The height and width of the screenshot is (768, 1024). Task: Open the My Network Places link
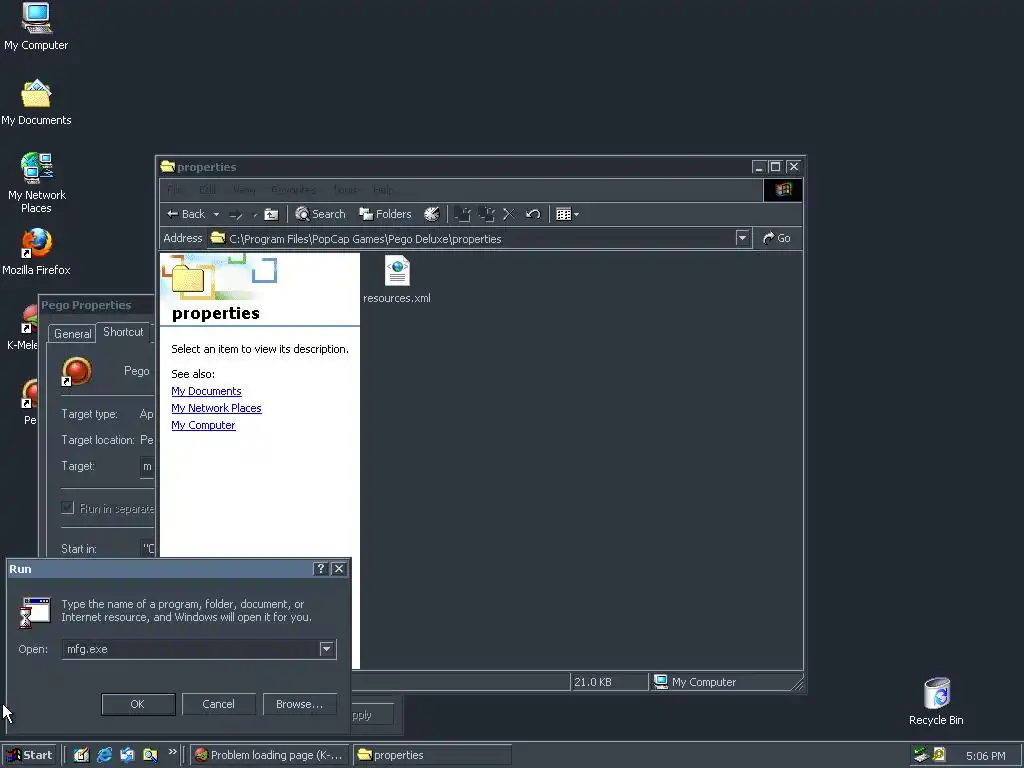tap(216, 408)
